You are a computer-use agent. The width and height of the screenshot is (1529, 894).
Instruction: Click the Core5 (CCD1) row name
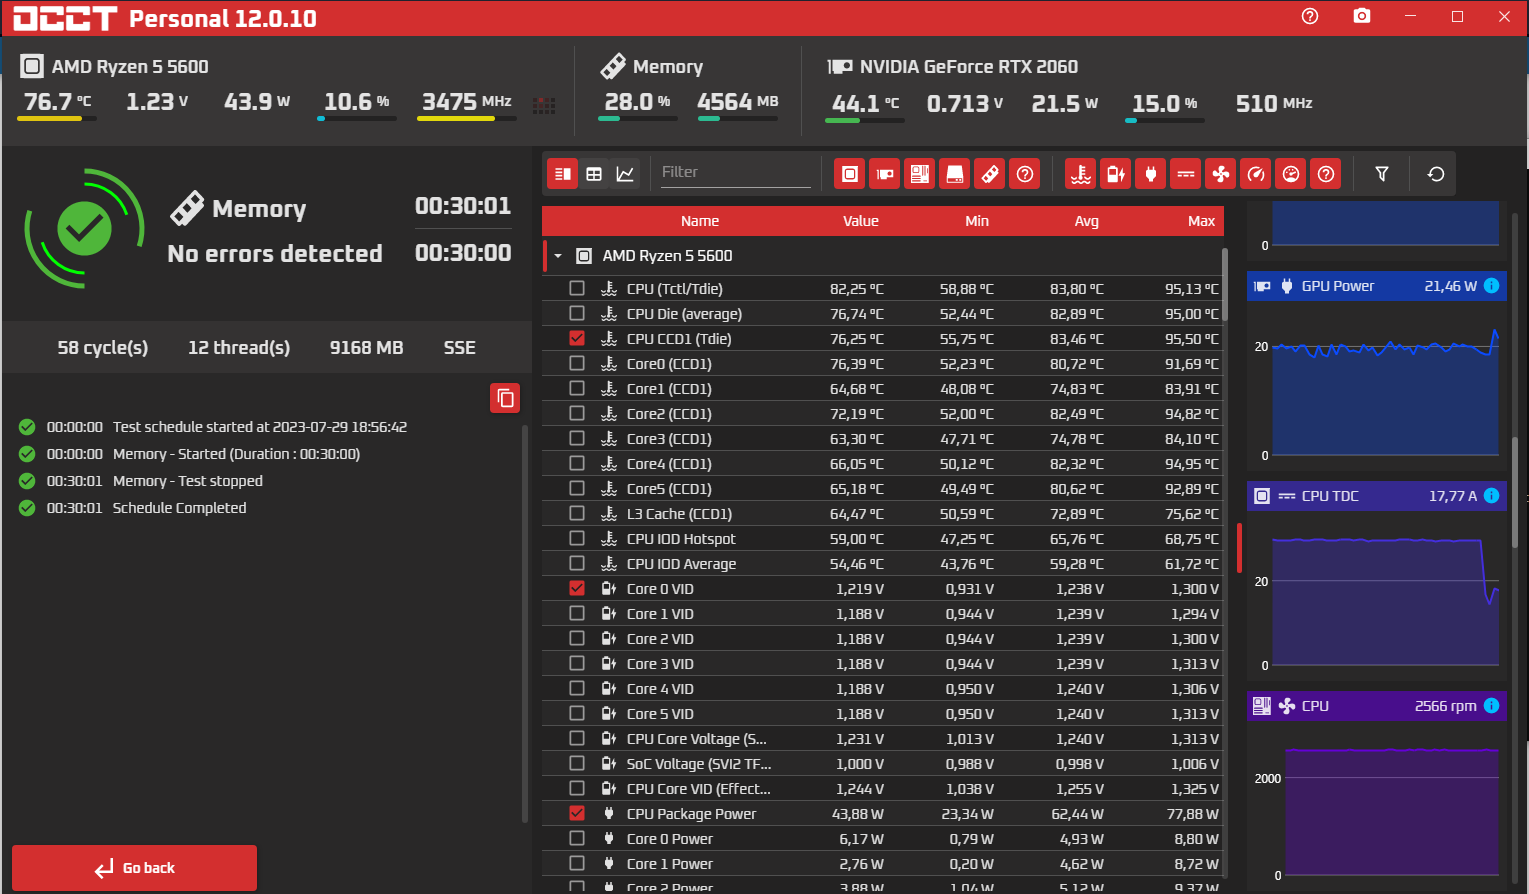click(669, 489)
